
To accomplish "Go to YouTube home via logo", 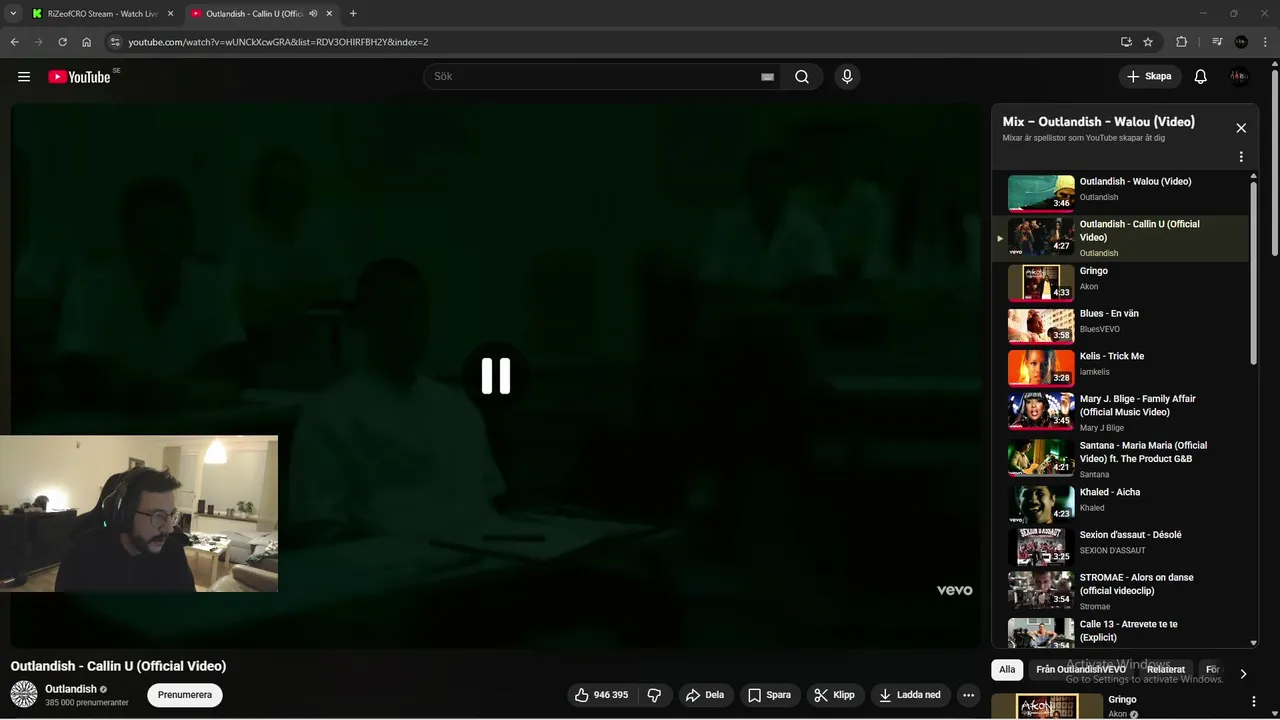I will pyautogui.click(x=79, y=77).
